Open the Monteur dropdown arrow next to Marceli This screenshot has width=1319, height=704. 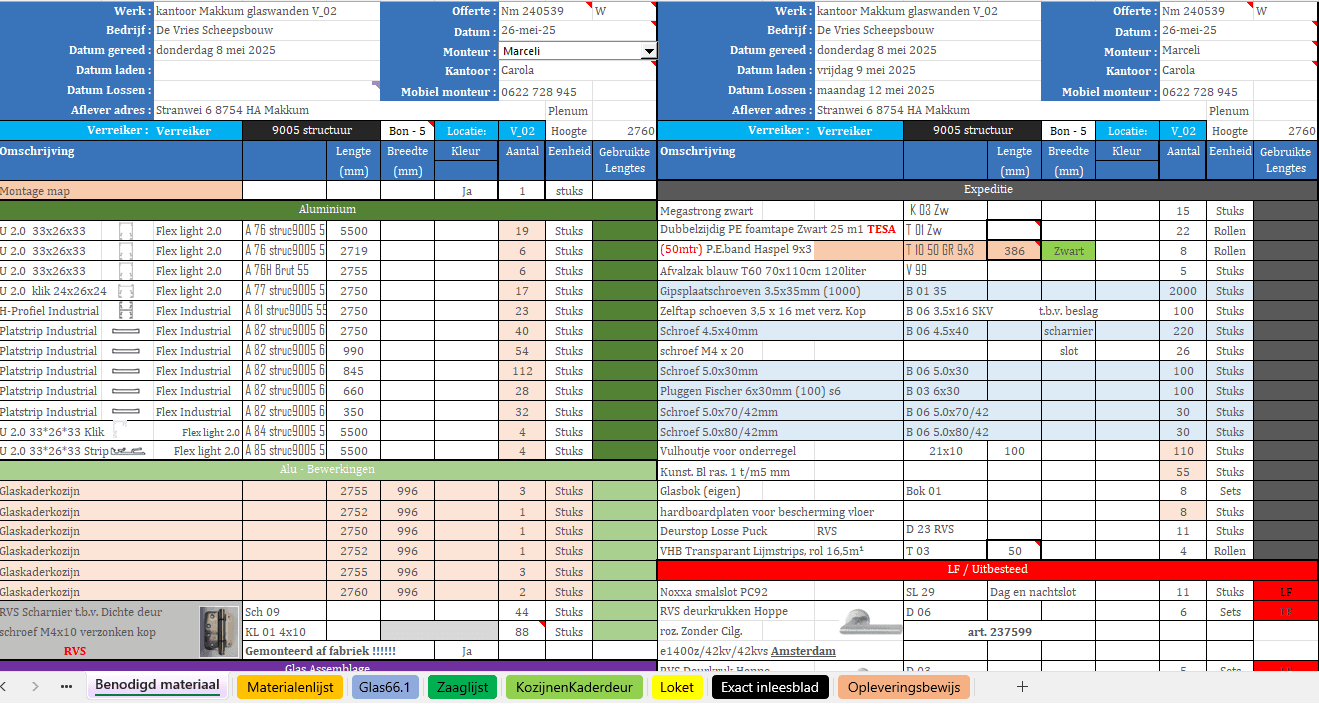click(648, 51)
